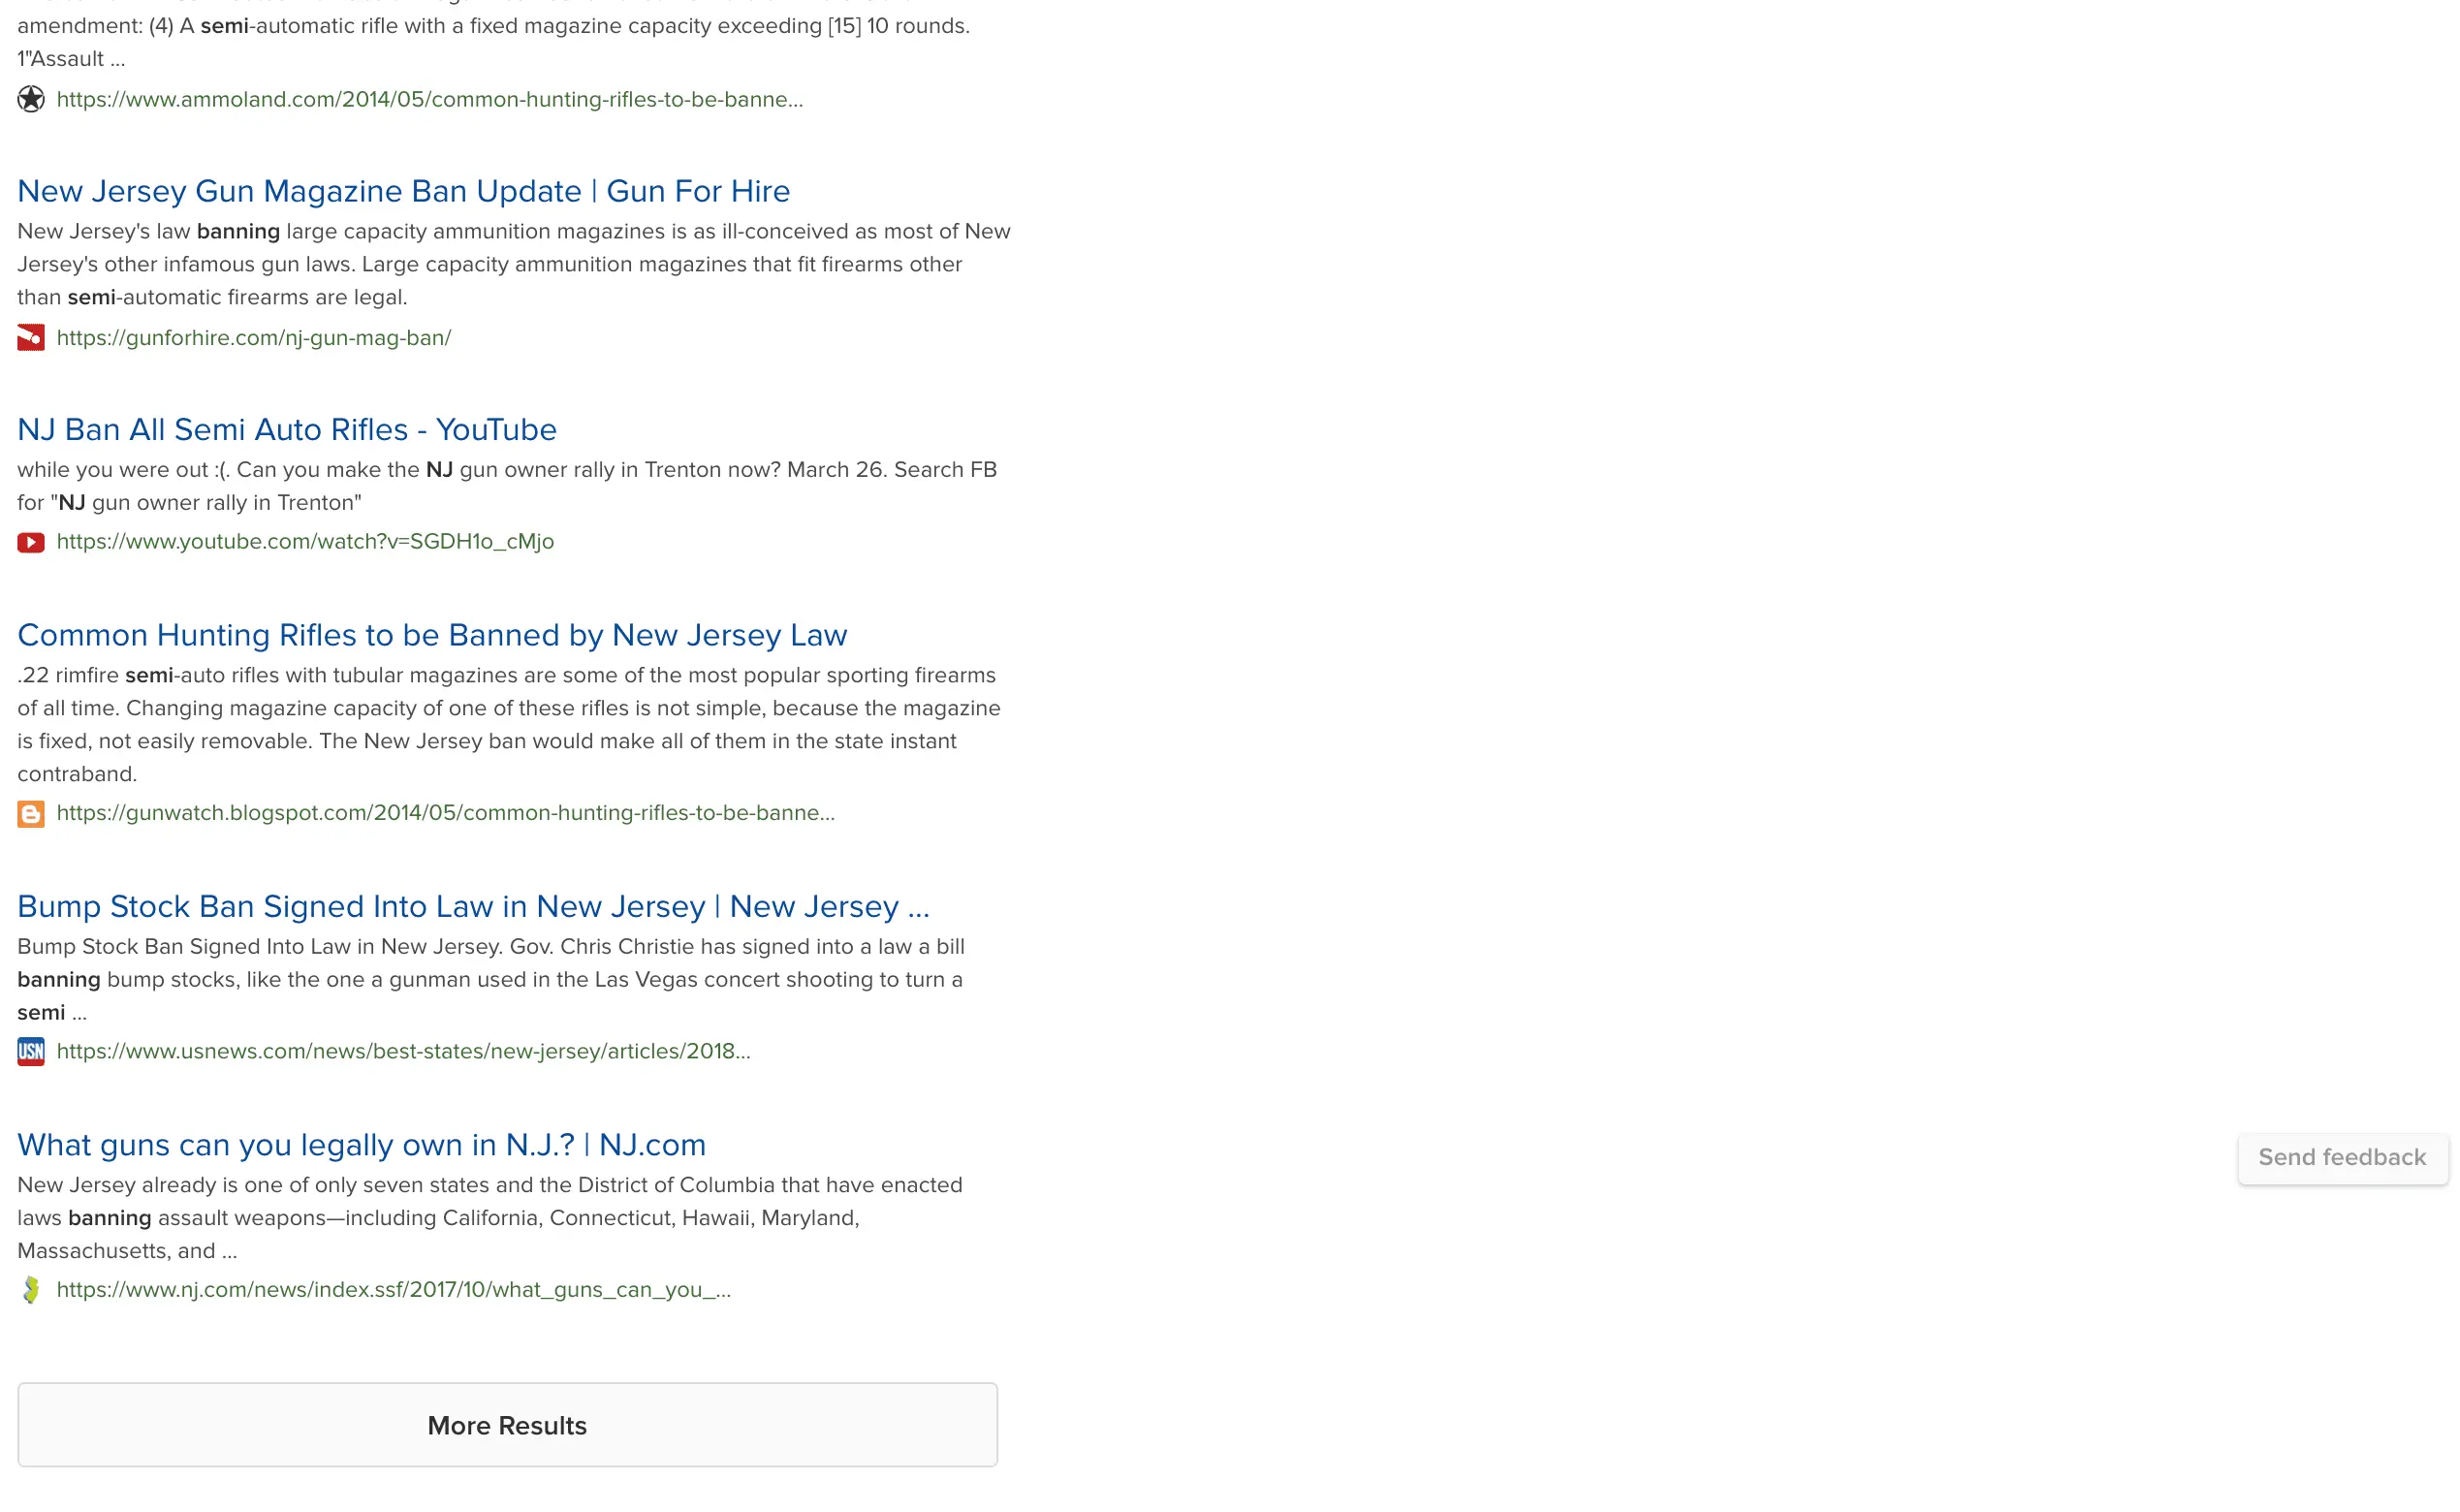Screen dimensions: 2460x1512
Task: Load more with More Results button
Action: [x=507, y=1425]
